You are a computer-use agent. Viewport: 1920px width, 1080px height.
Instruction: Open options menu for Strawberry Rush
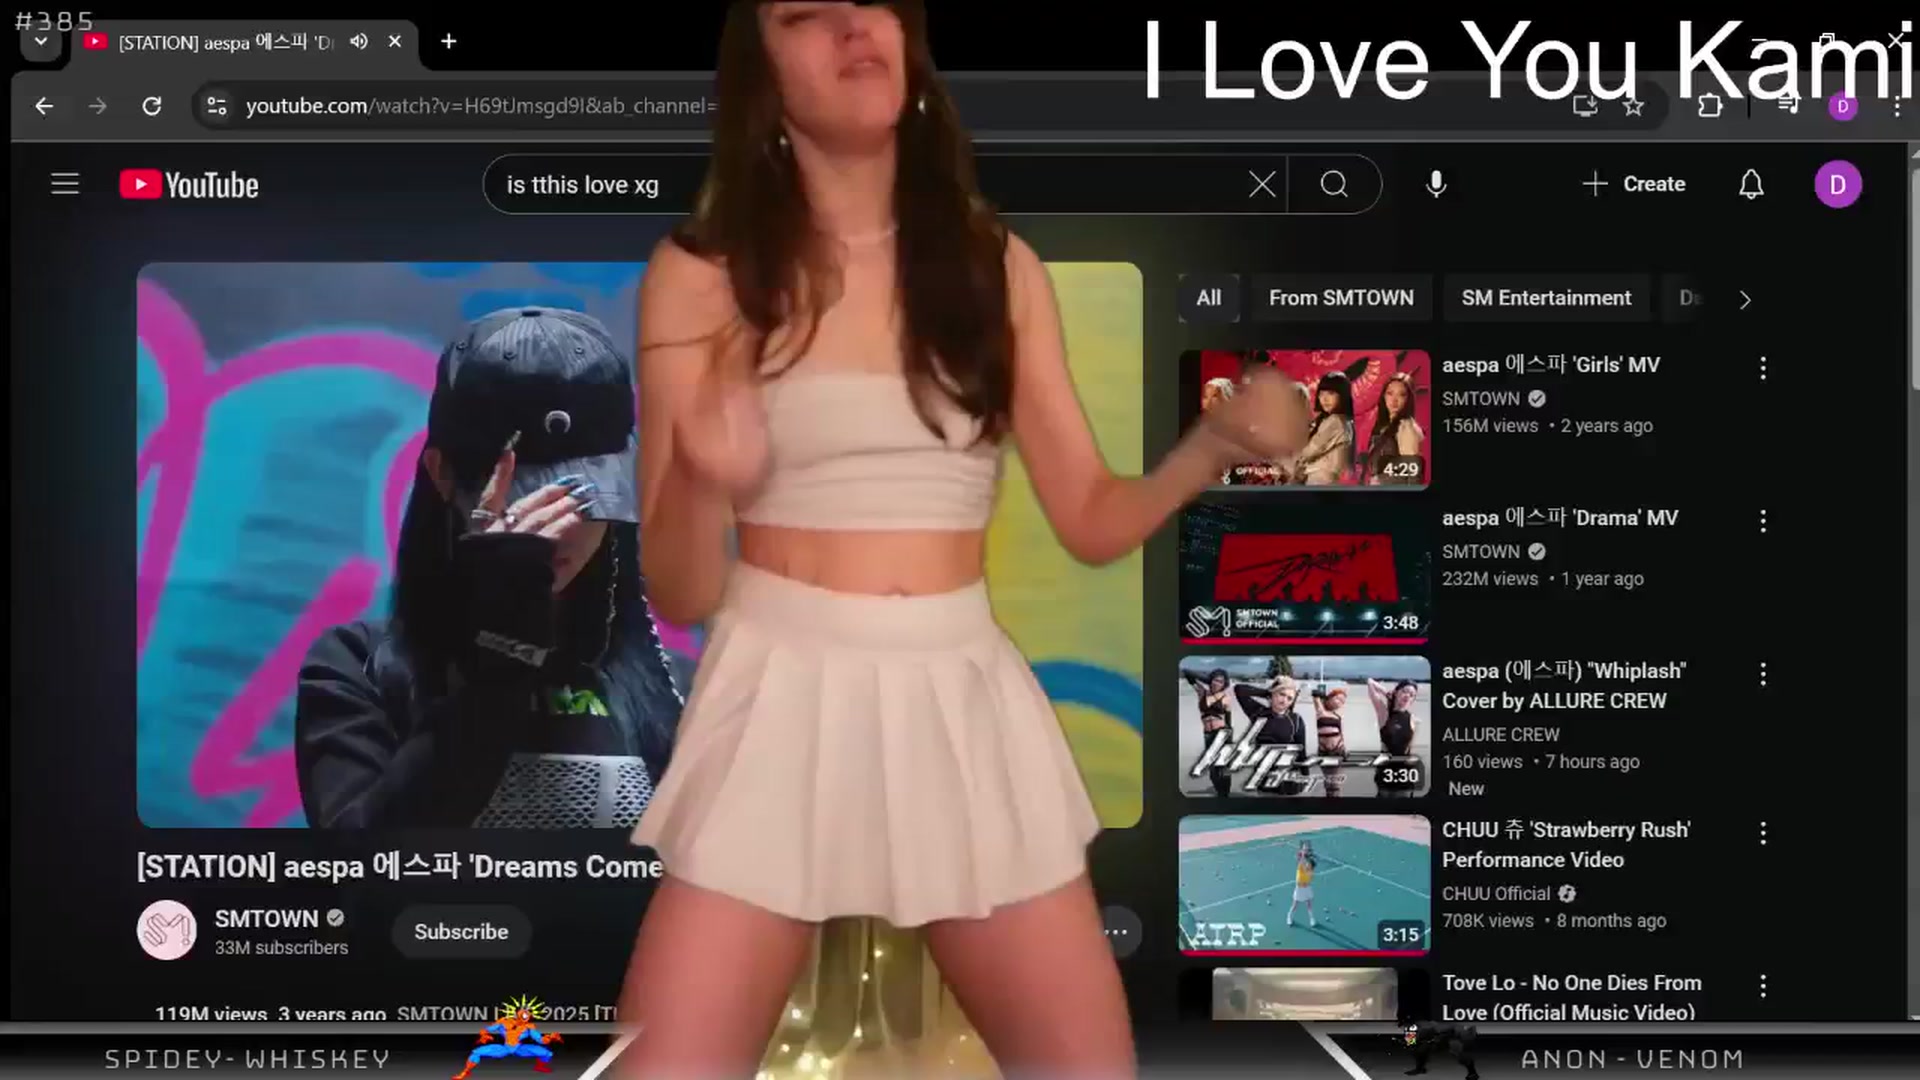tap(1763, 833)
